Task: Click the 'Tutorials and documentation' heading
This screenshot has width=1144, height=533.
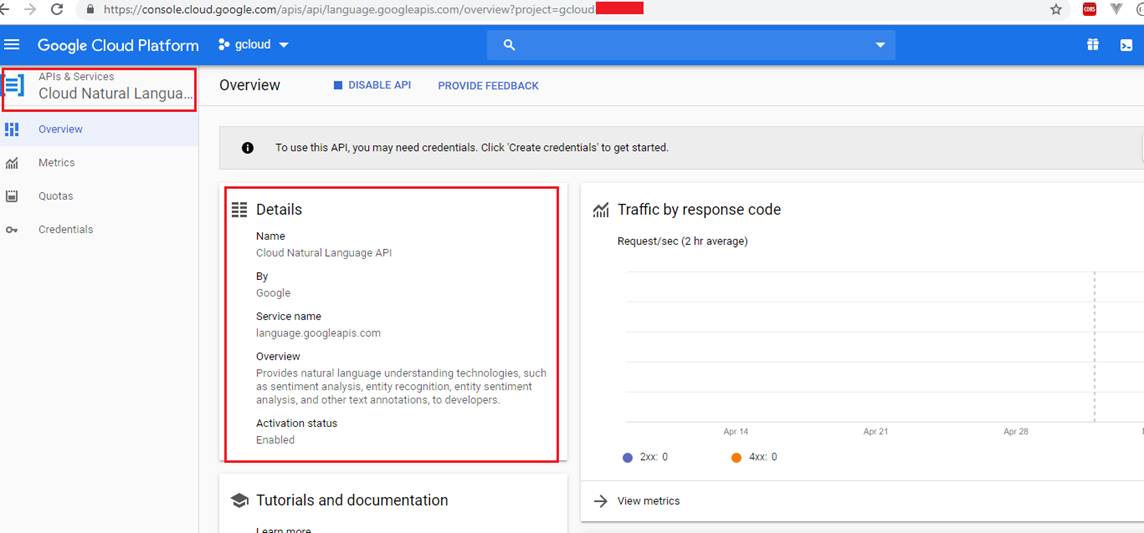Action: click(x=352, y=500)
